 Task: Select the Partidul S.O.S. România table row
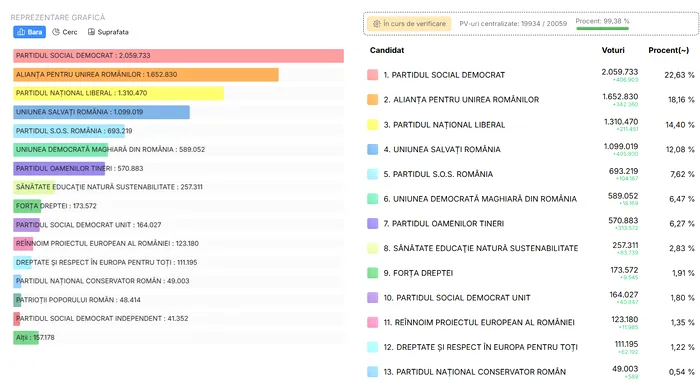[531, 174]
